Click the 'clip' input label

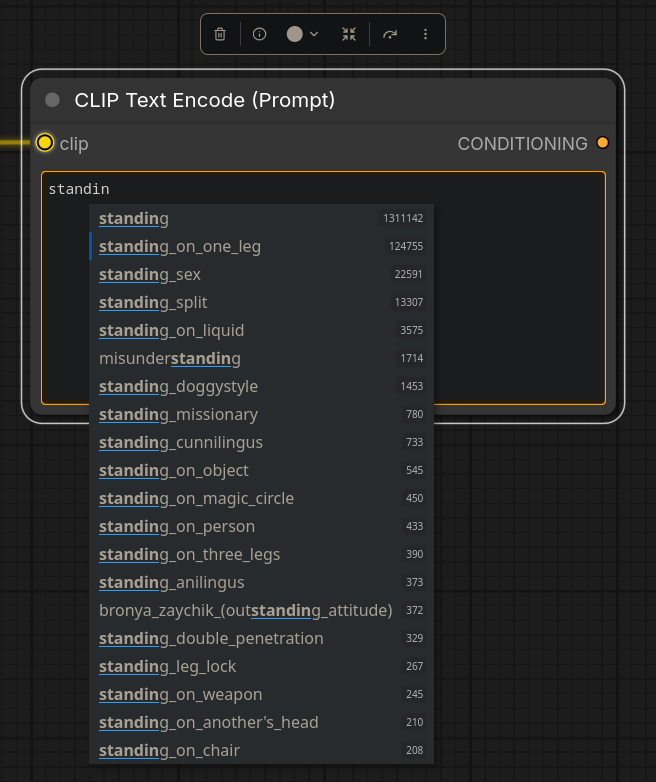coord(74,144)
